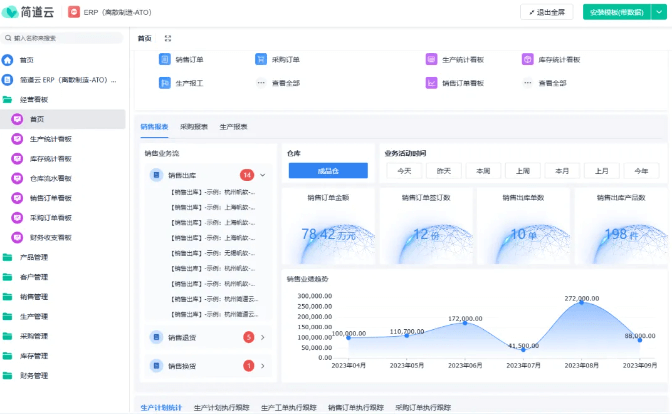Click the red 1 badge on 销售换货
This screenshot has width=672, height=414.
(249, 366)
